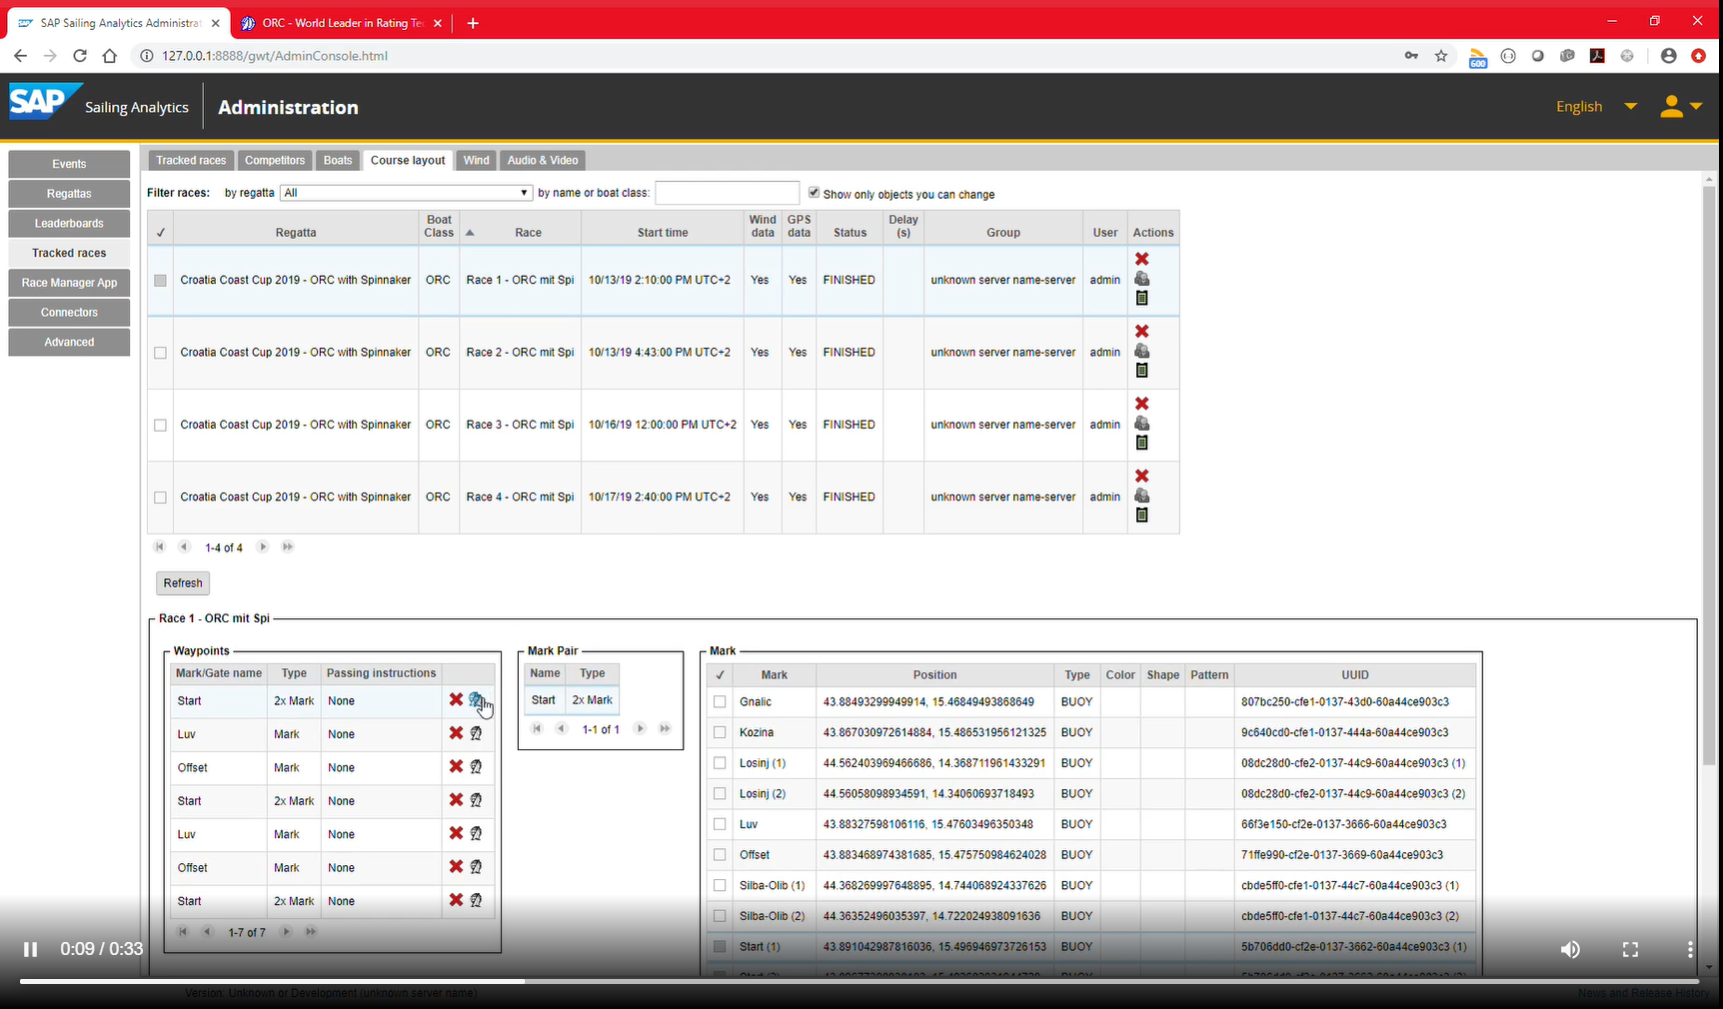Jump to last page of tracked races table
Screen dimensions: 1723x1009
pyautogui.click(x=288, y=547)
